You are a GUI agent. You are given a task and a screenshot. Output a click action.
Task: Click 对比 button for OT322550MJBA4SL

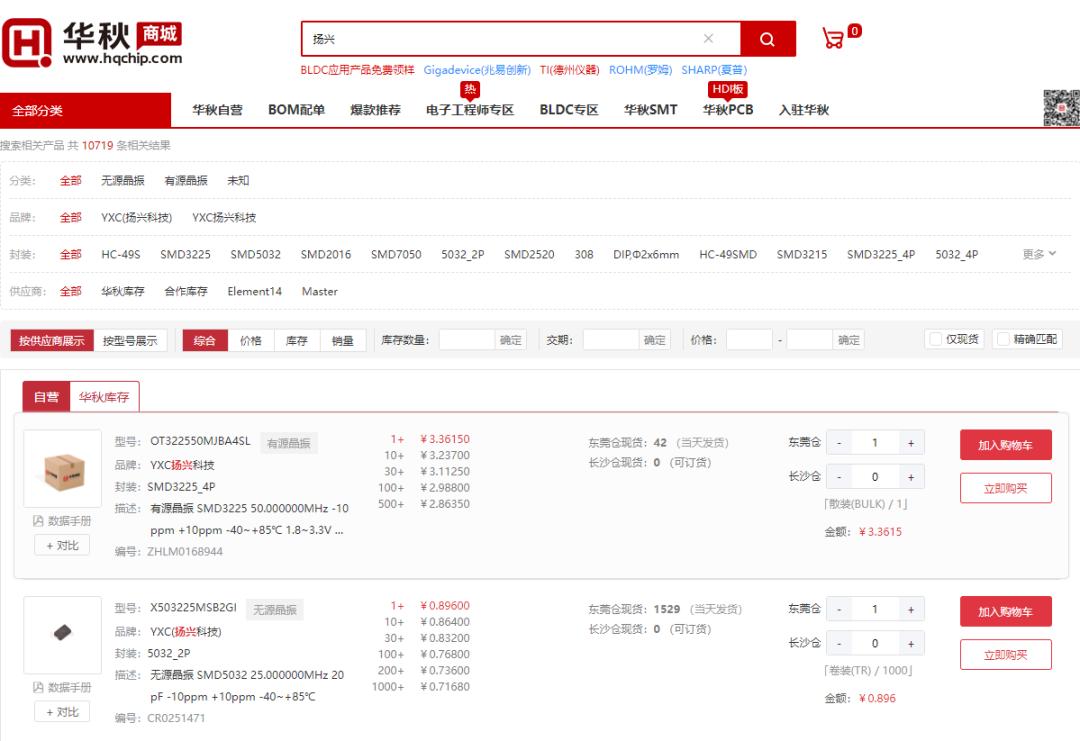pos(62,545)
